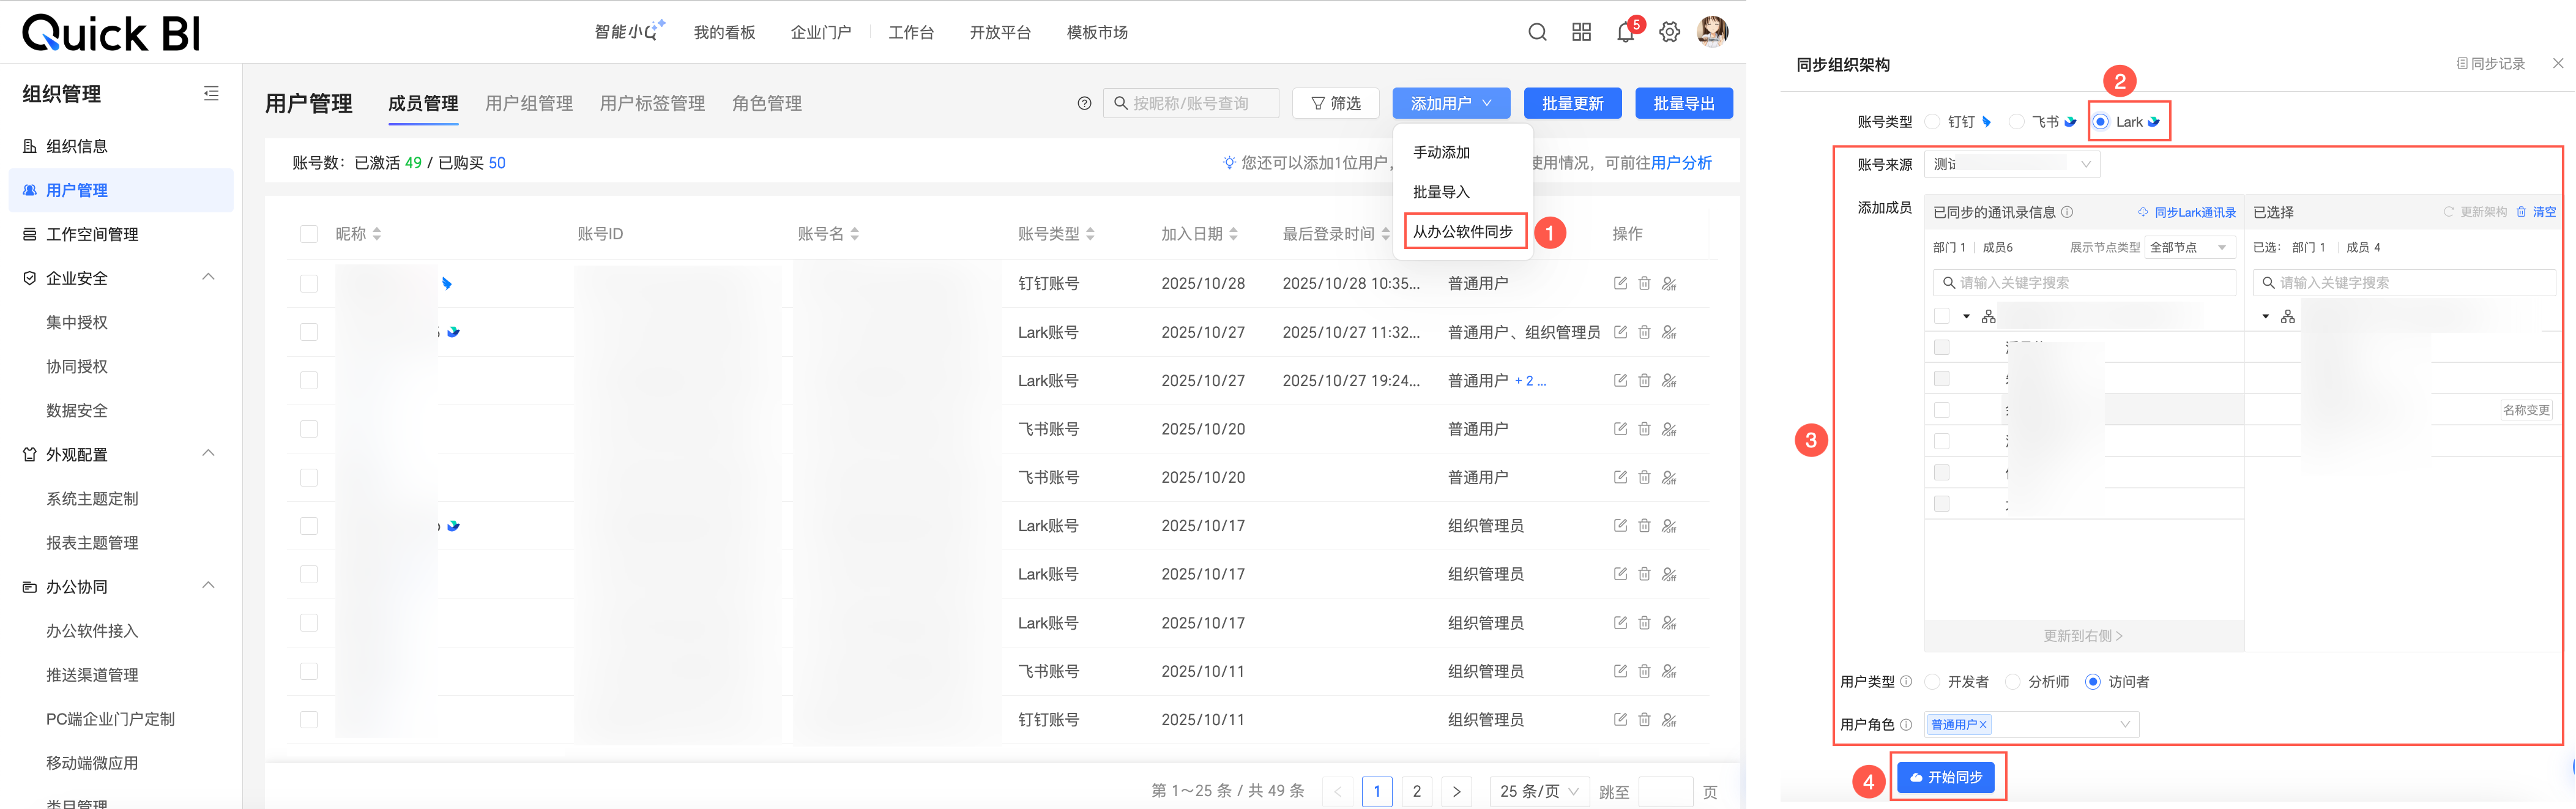Open the apps grid icon
Image resolution: width=2576 pixels, height=809 pixels.
pos(1581,32)
